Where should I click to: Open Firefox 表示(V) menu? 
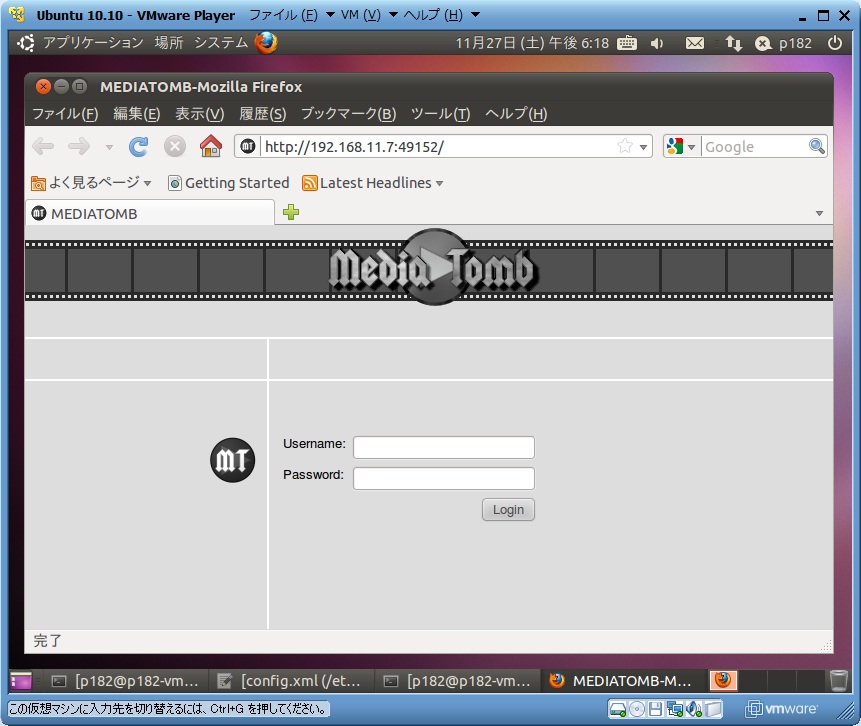coord(199,114)
